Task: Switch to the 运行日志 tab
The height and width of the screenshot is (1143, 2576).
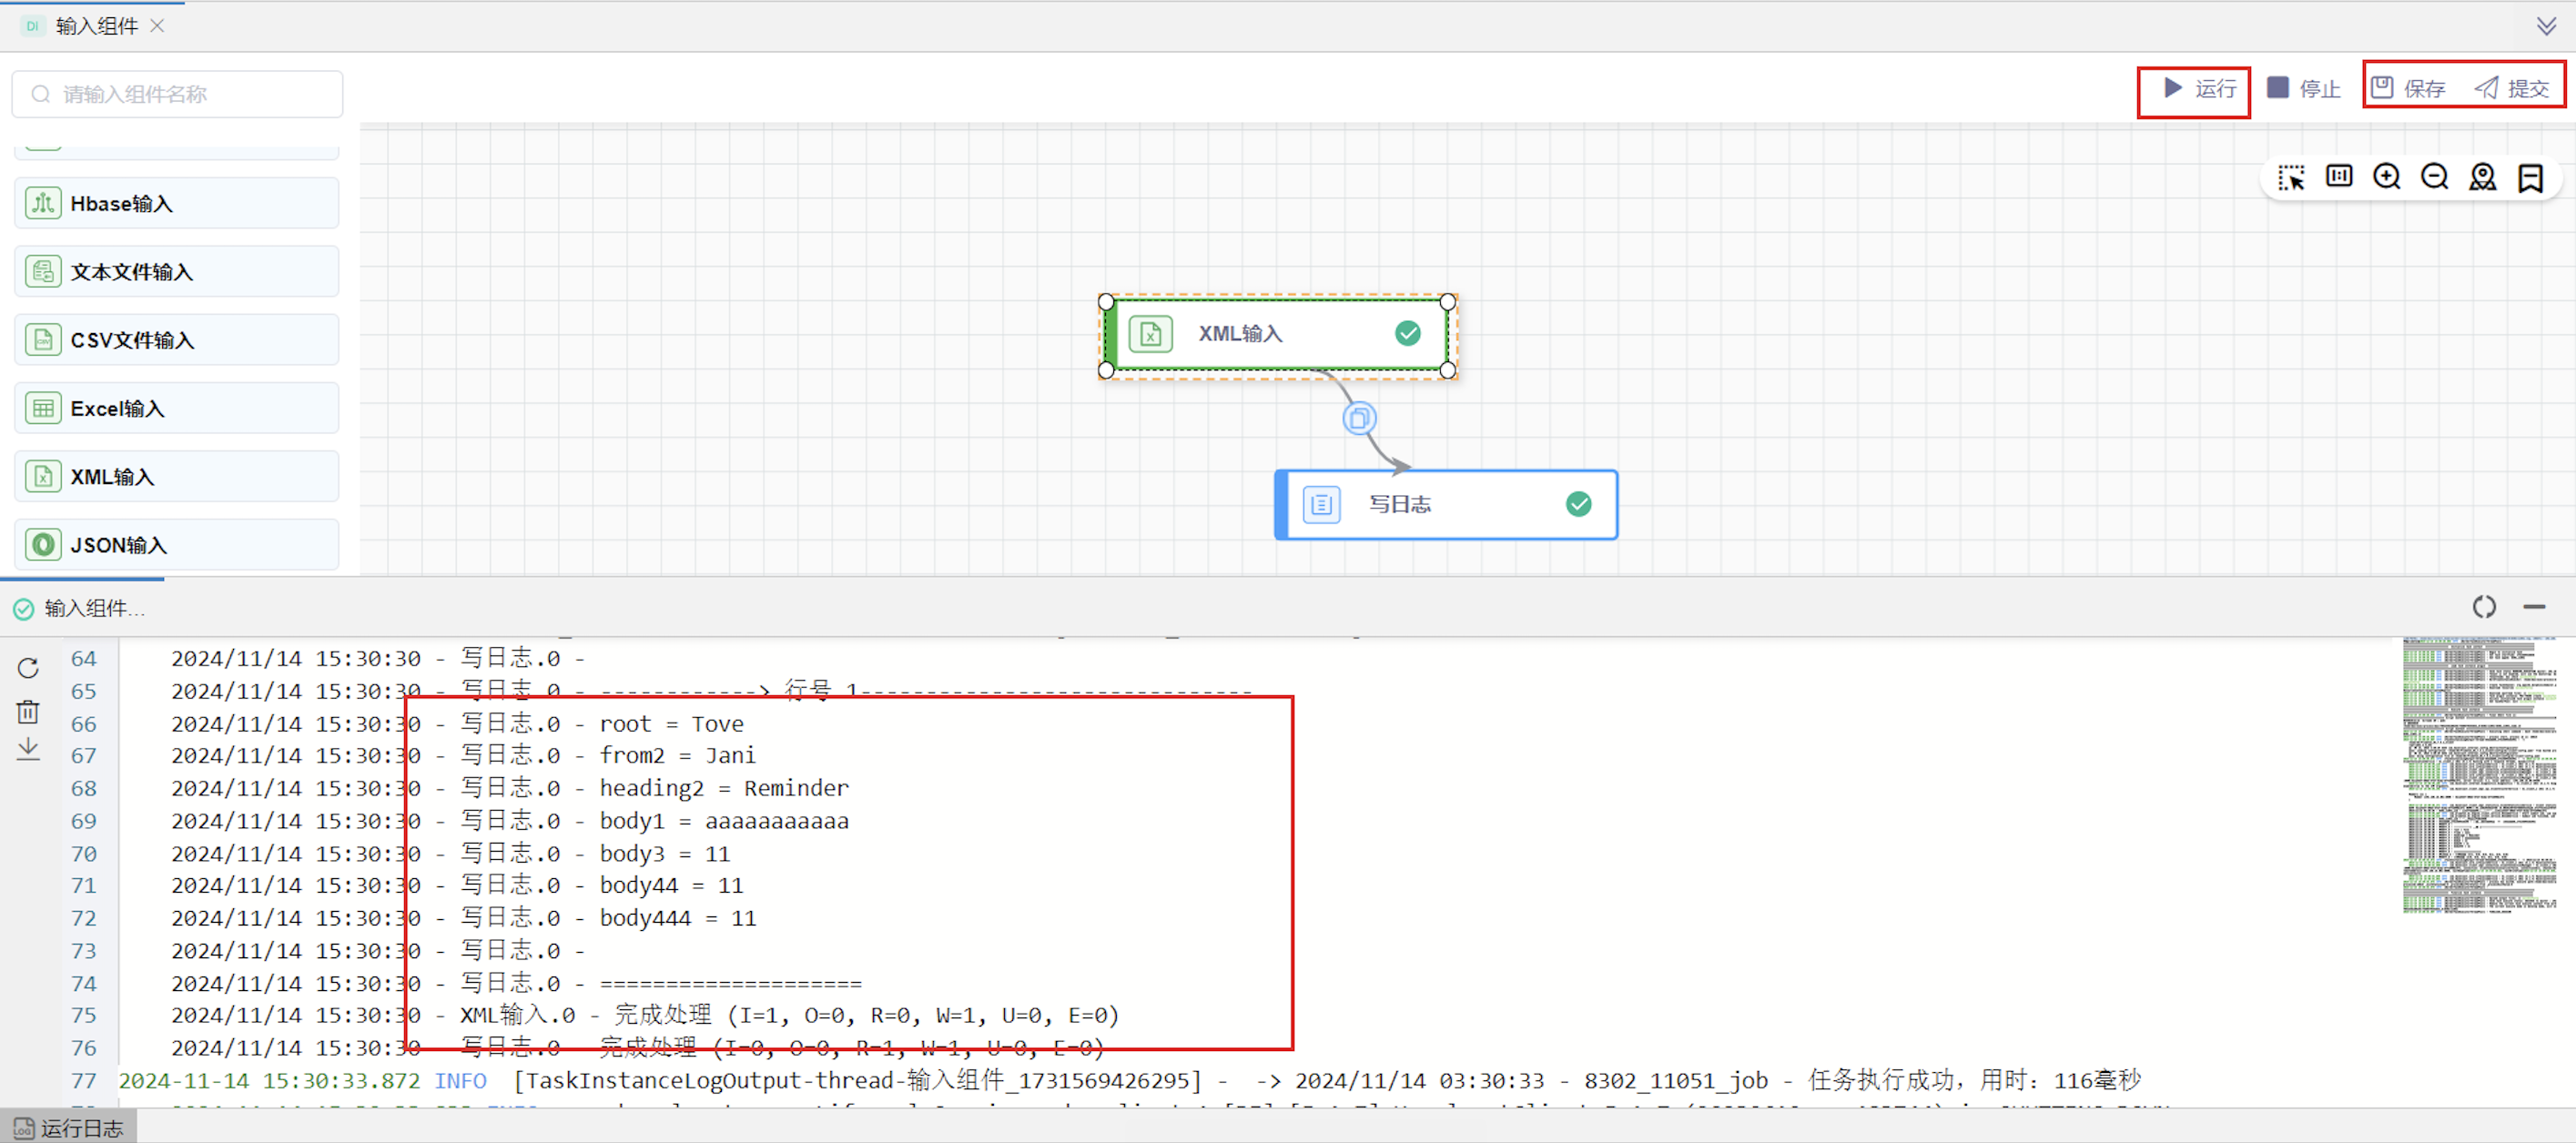Action: [68, 1128]
